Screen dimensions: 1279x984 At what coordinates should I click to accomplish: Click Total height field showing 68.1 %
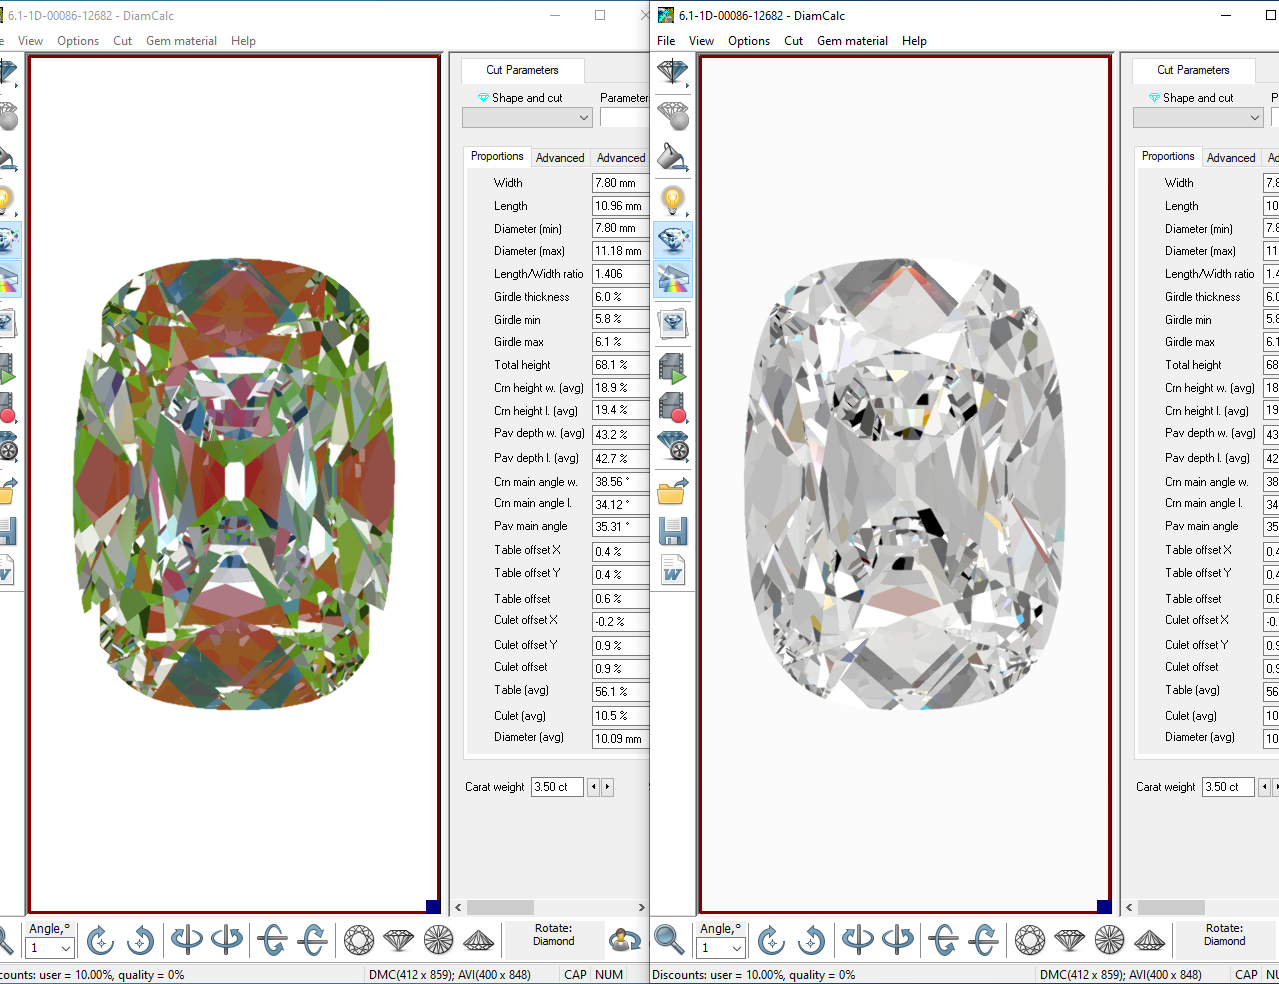[620, 365]
